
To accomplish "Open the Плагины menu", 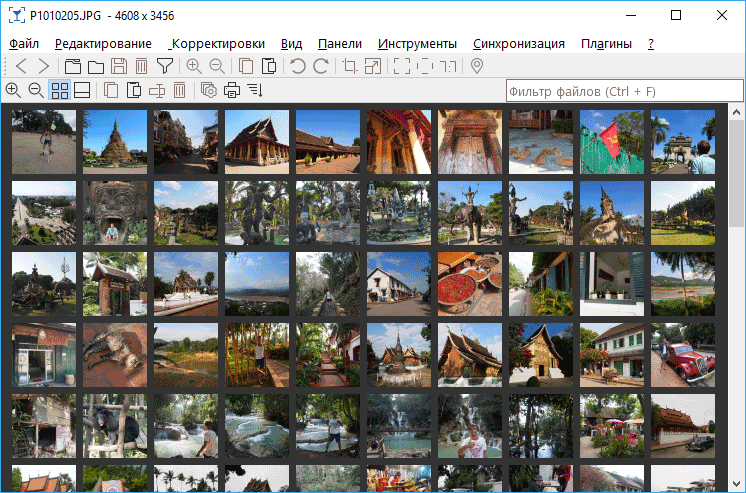I will (x=606, y=44).
